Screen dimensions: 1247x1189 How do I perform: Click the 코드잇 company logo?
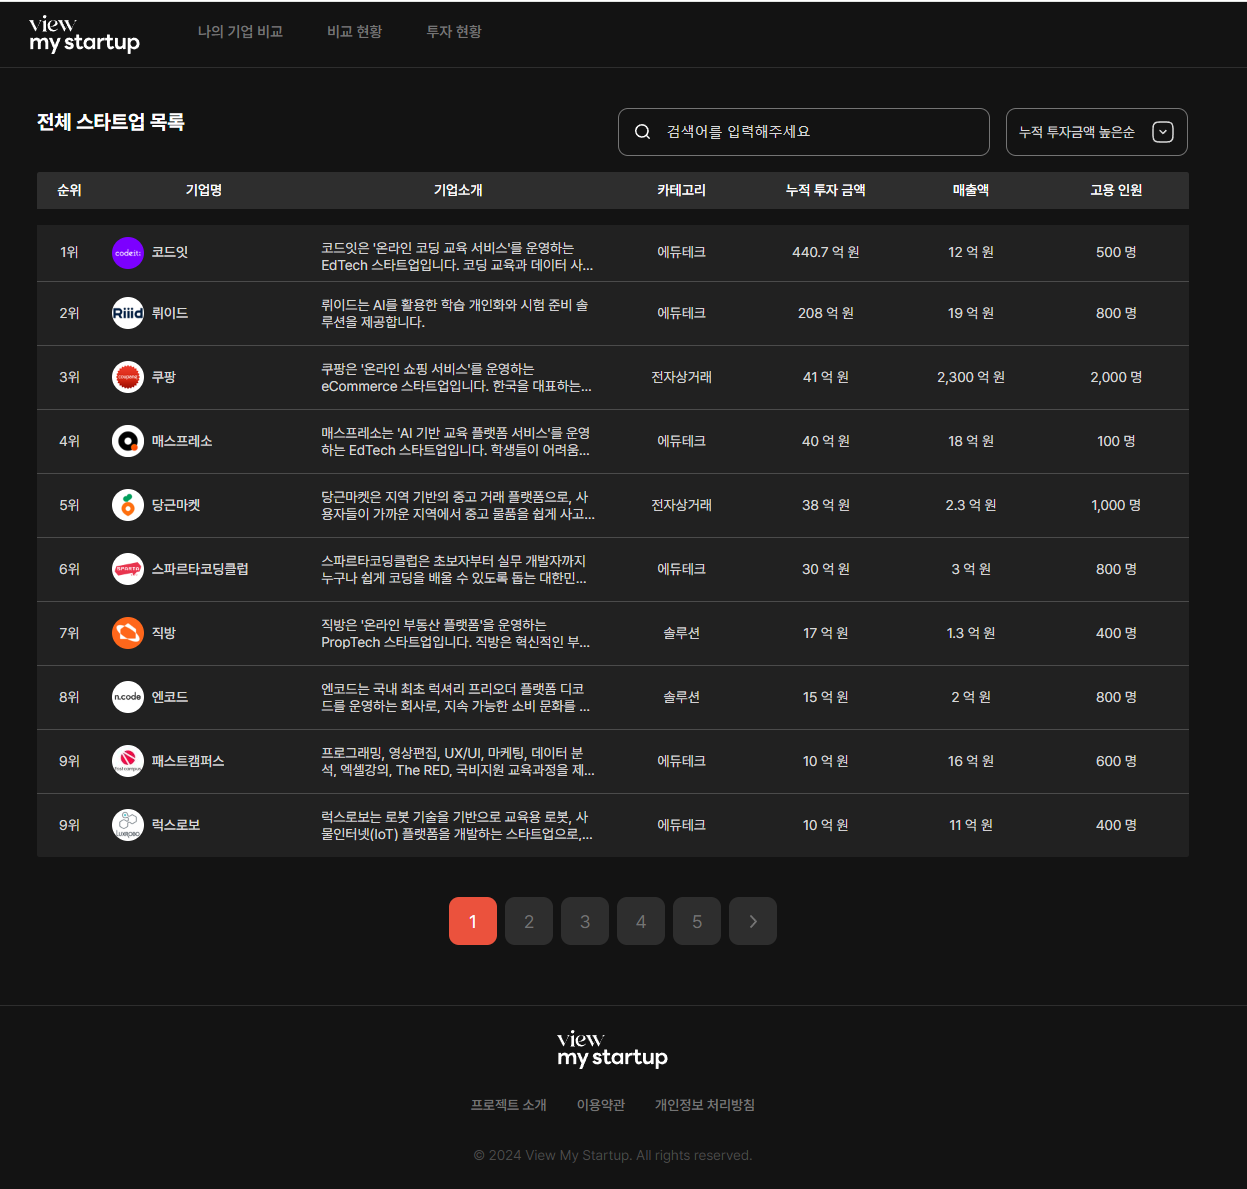point(128,253)
